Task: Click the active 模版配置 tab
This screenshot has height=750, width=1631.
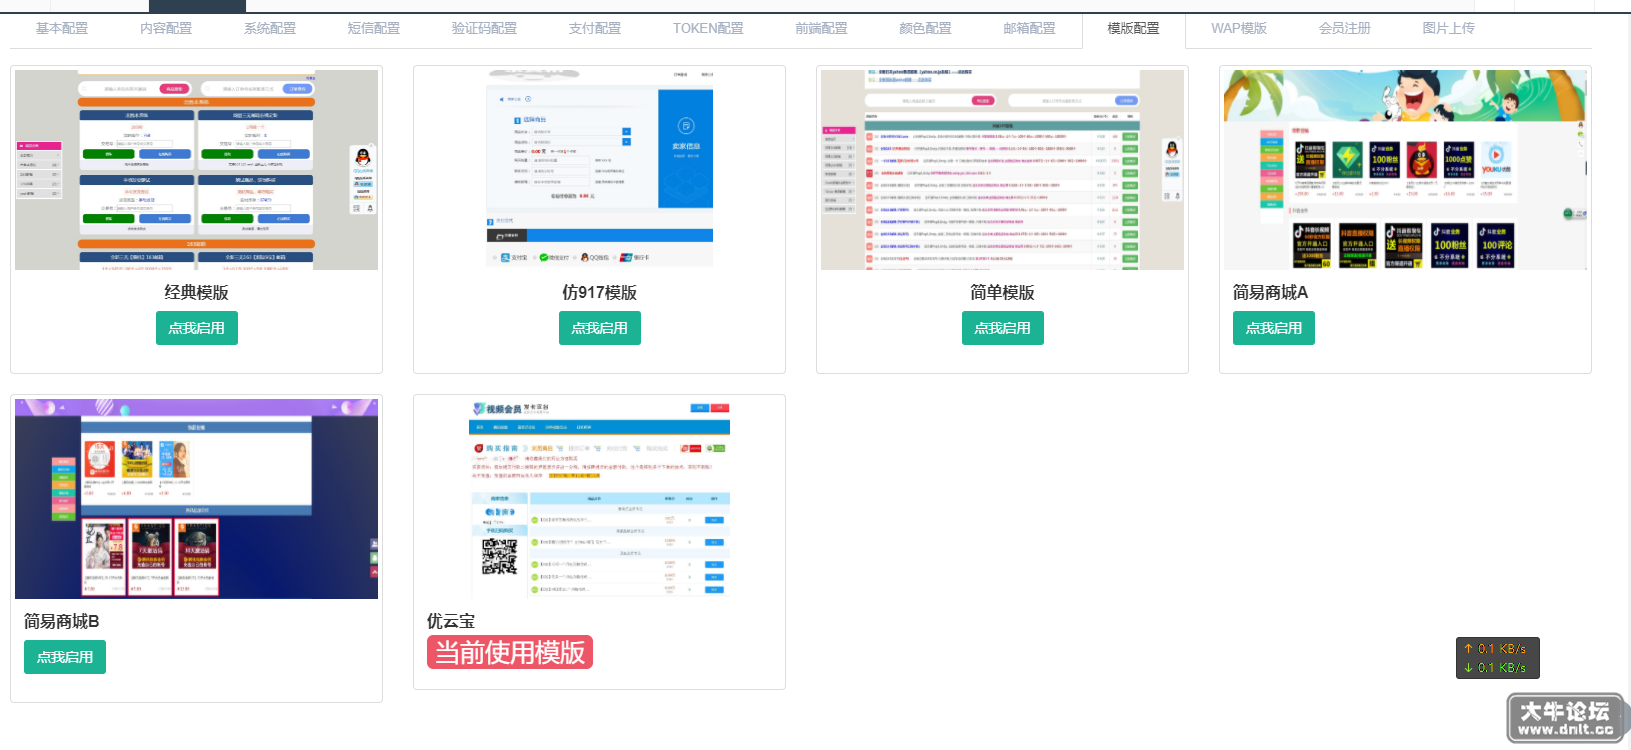Action: click(x=1134, y=29)
